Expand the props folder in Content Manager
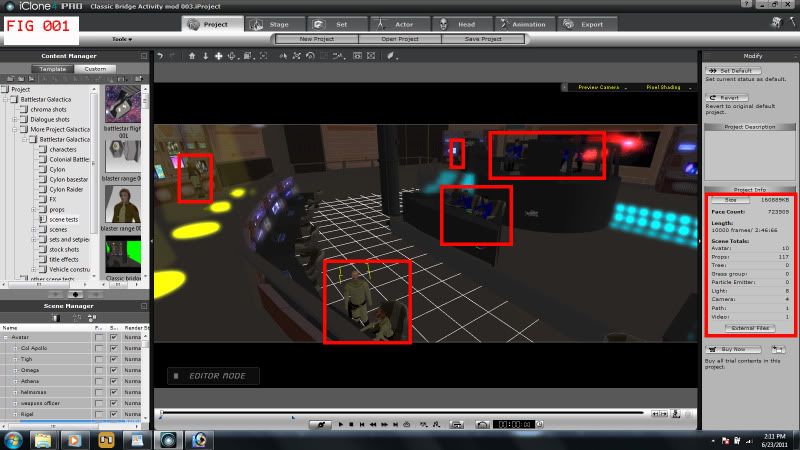The width and height of the screenshot is (800, 450). 34,210
